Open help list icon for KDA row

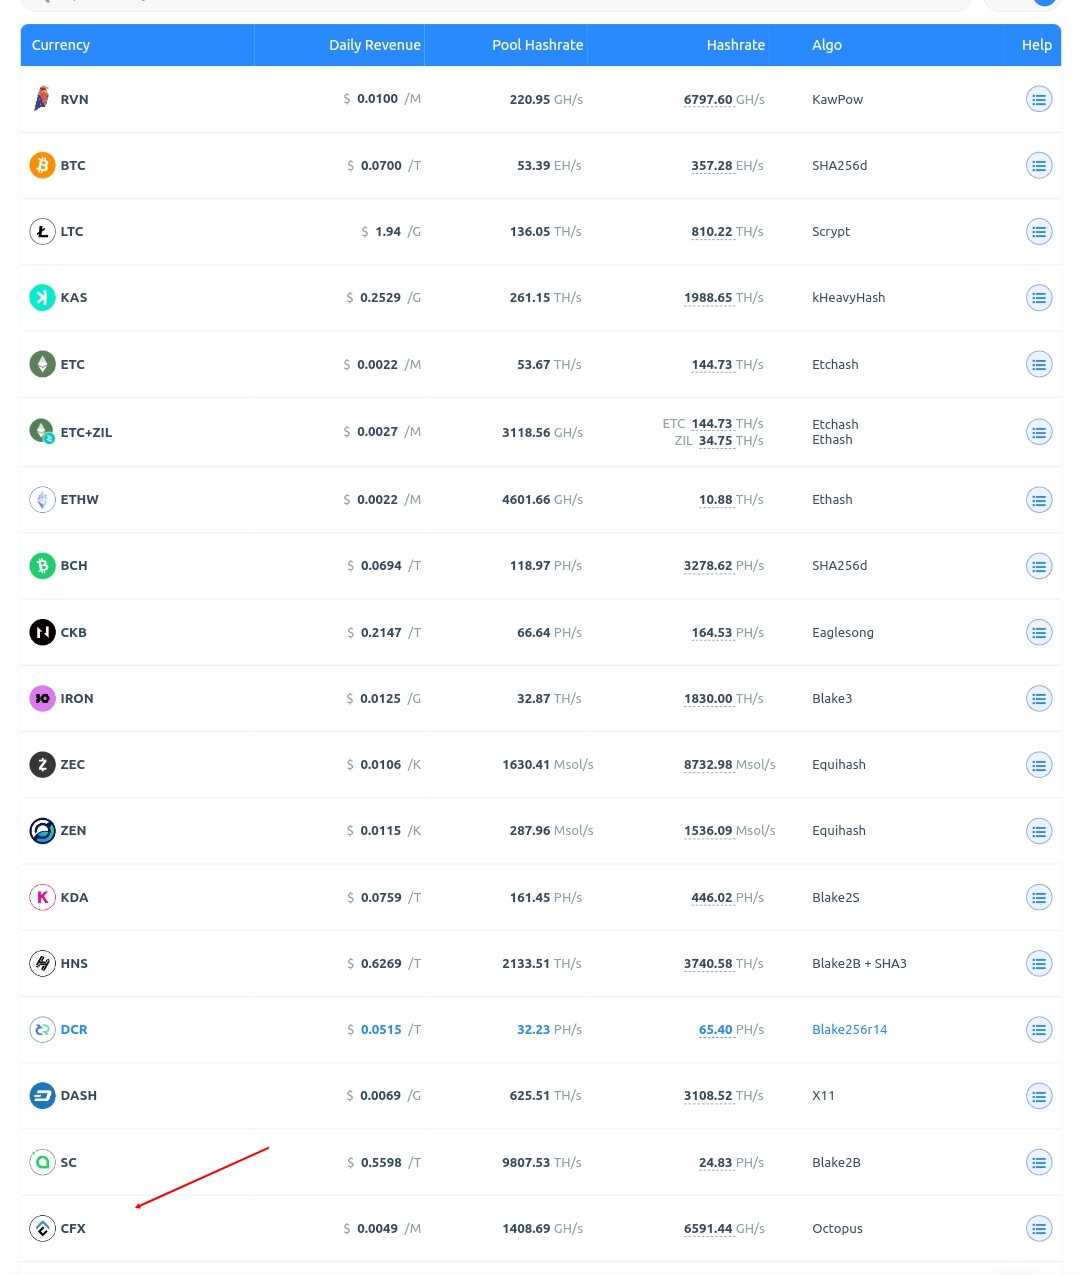pos(1039,897)
